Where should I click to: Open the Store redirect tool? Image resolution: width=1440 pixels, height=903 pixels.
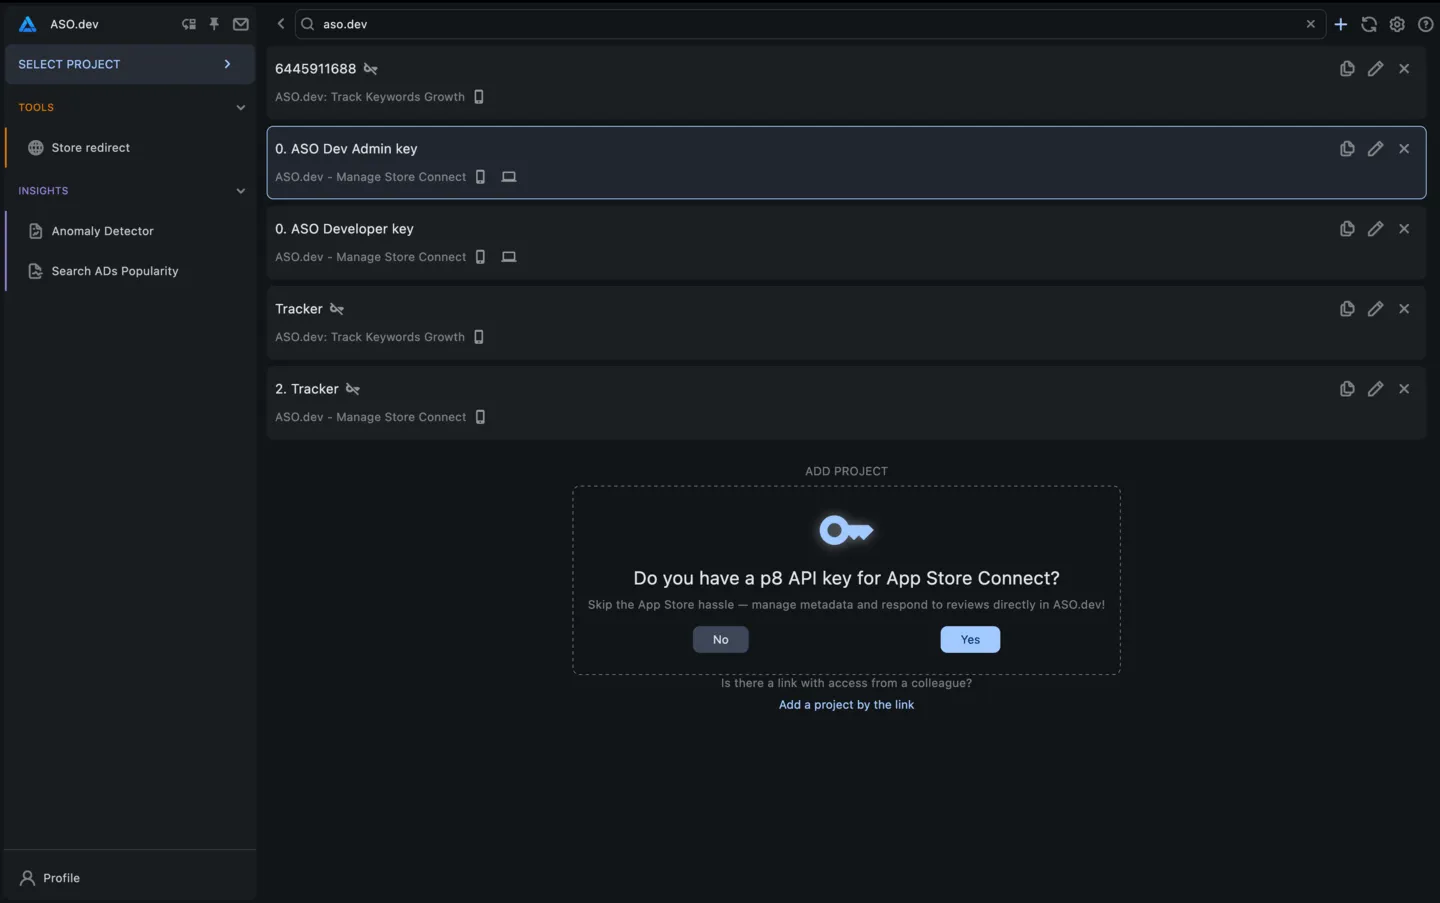(x=91, y=147)
